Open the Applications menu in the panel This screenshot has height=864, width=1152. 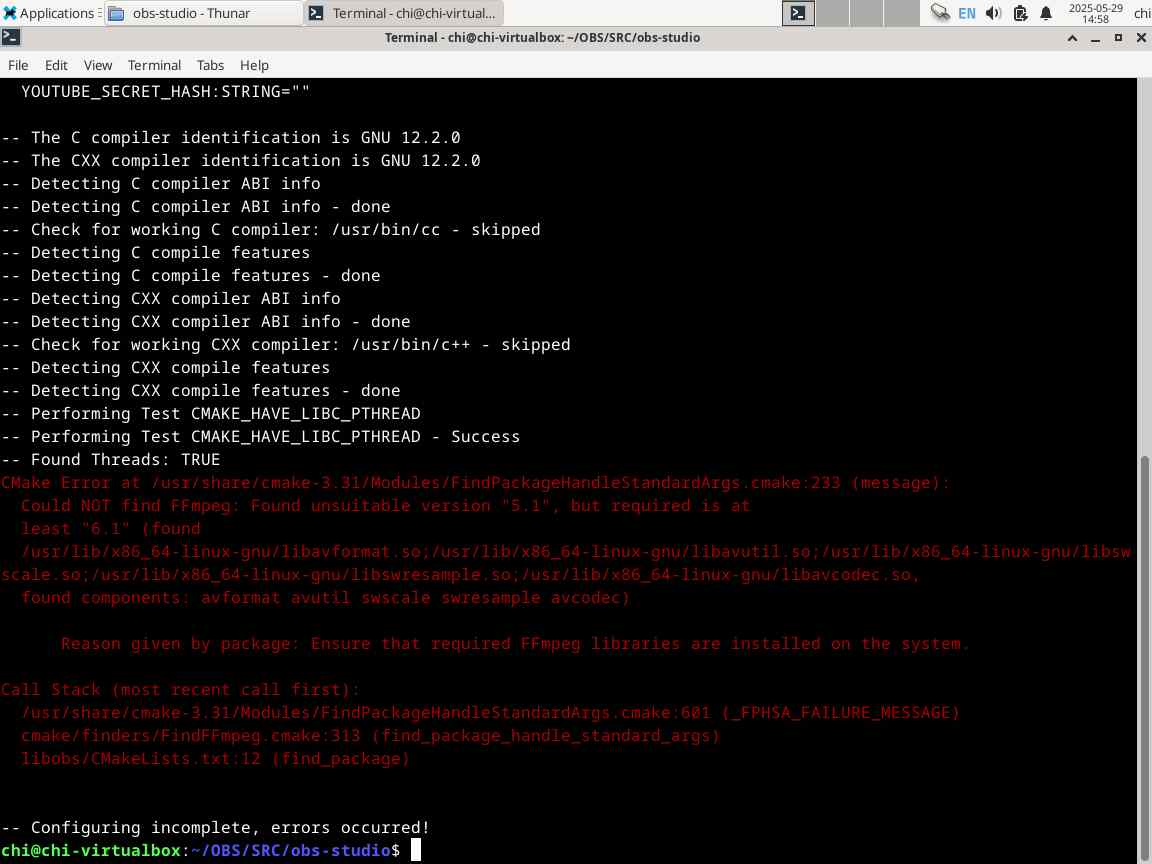point(49,13)
